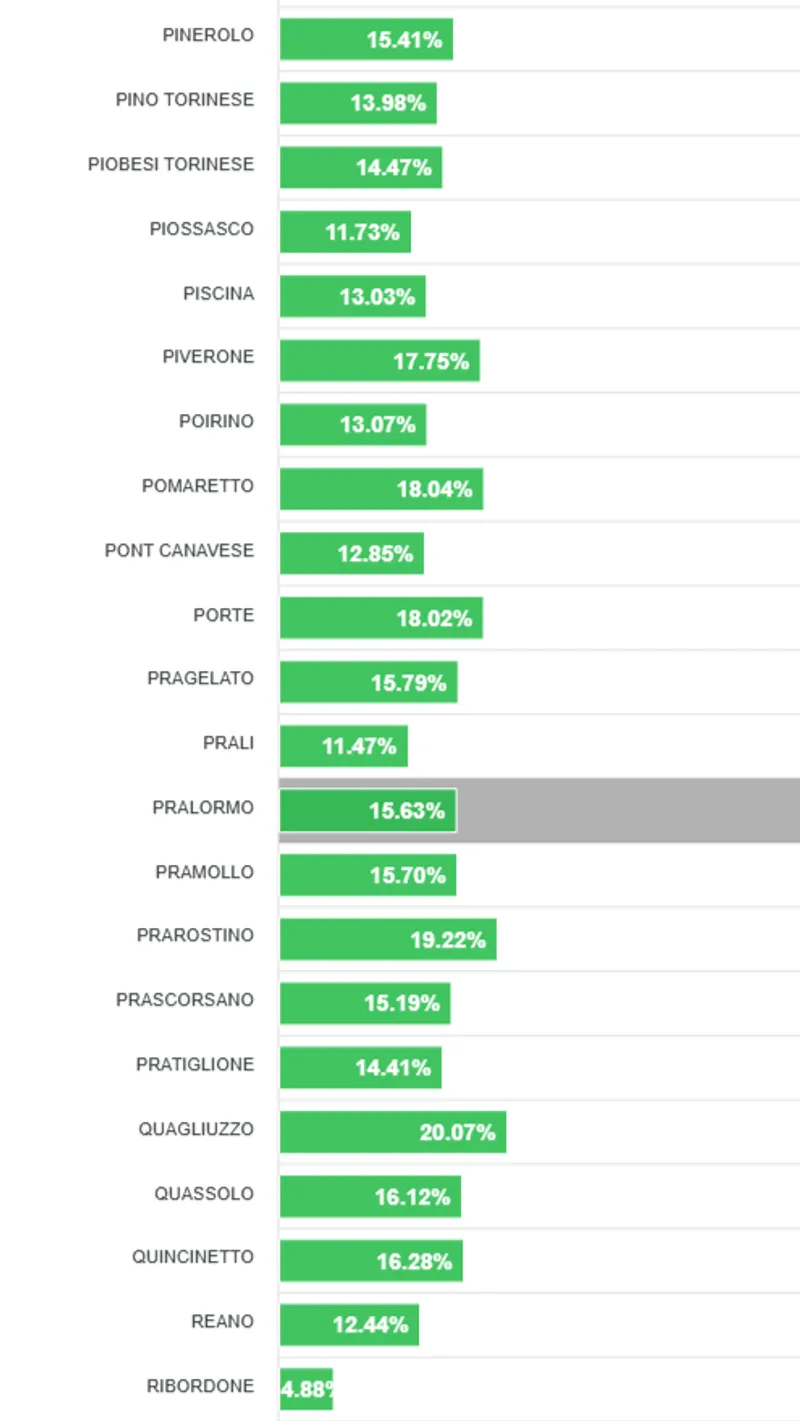This screenshot has height=1421, width=800.
Task: Select the PINO TORINESE green bar
Action: [x=358, y=103]
